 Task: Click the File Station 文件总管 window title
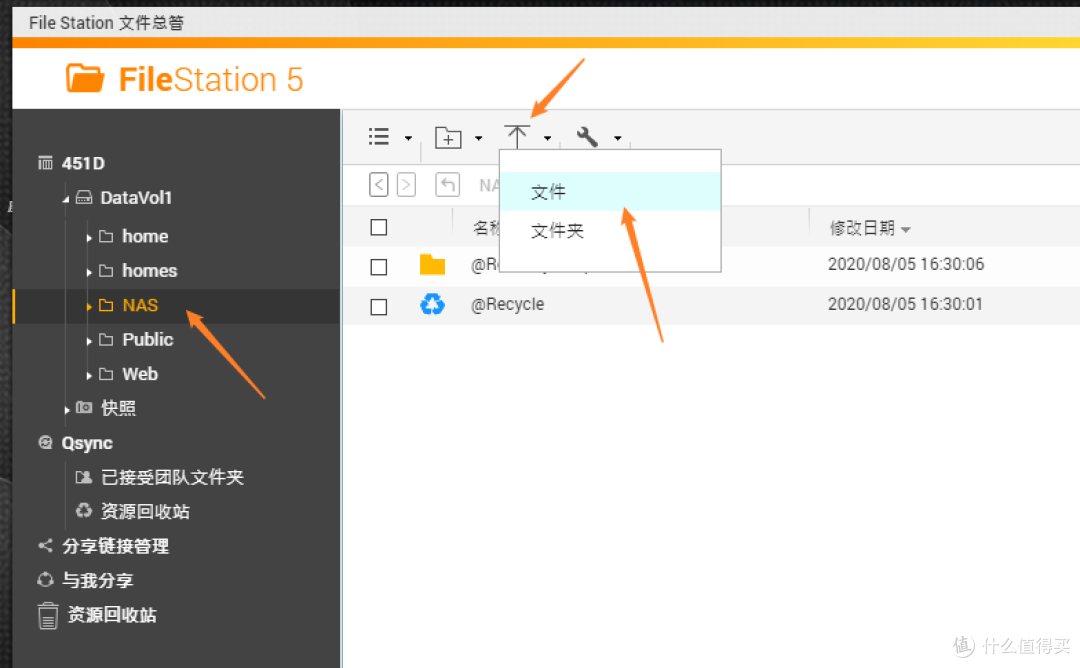[106, 23]
